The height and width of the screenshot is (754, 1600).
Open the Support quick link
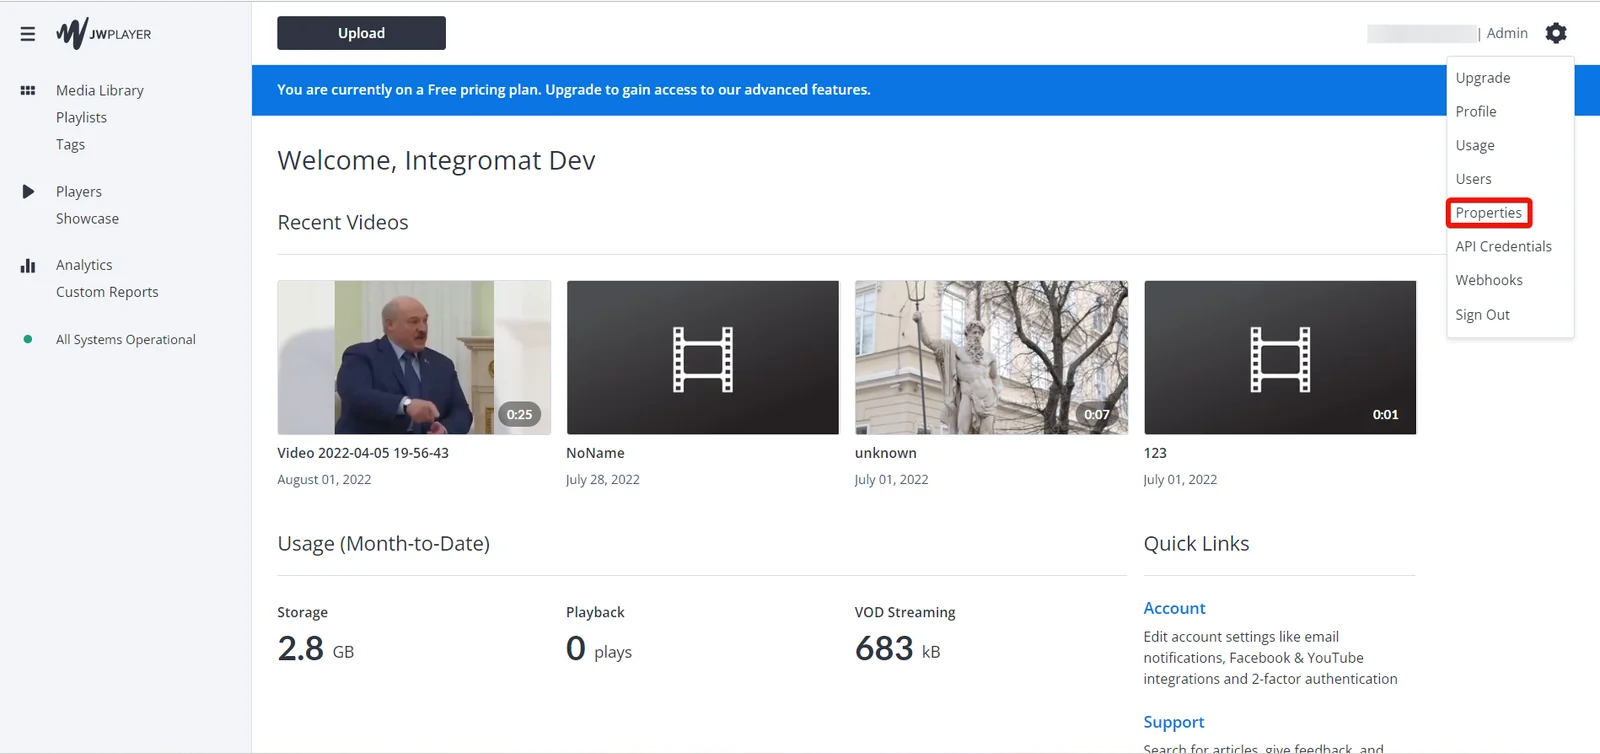click(1174, 722)
